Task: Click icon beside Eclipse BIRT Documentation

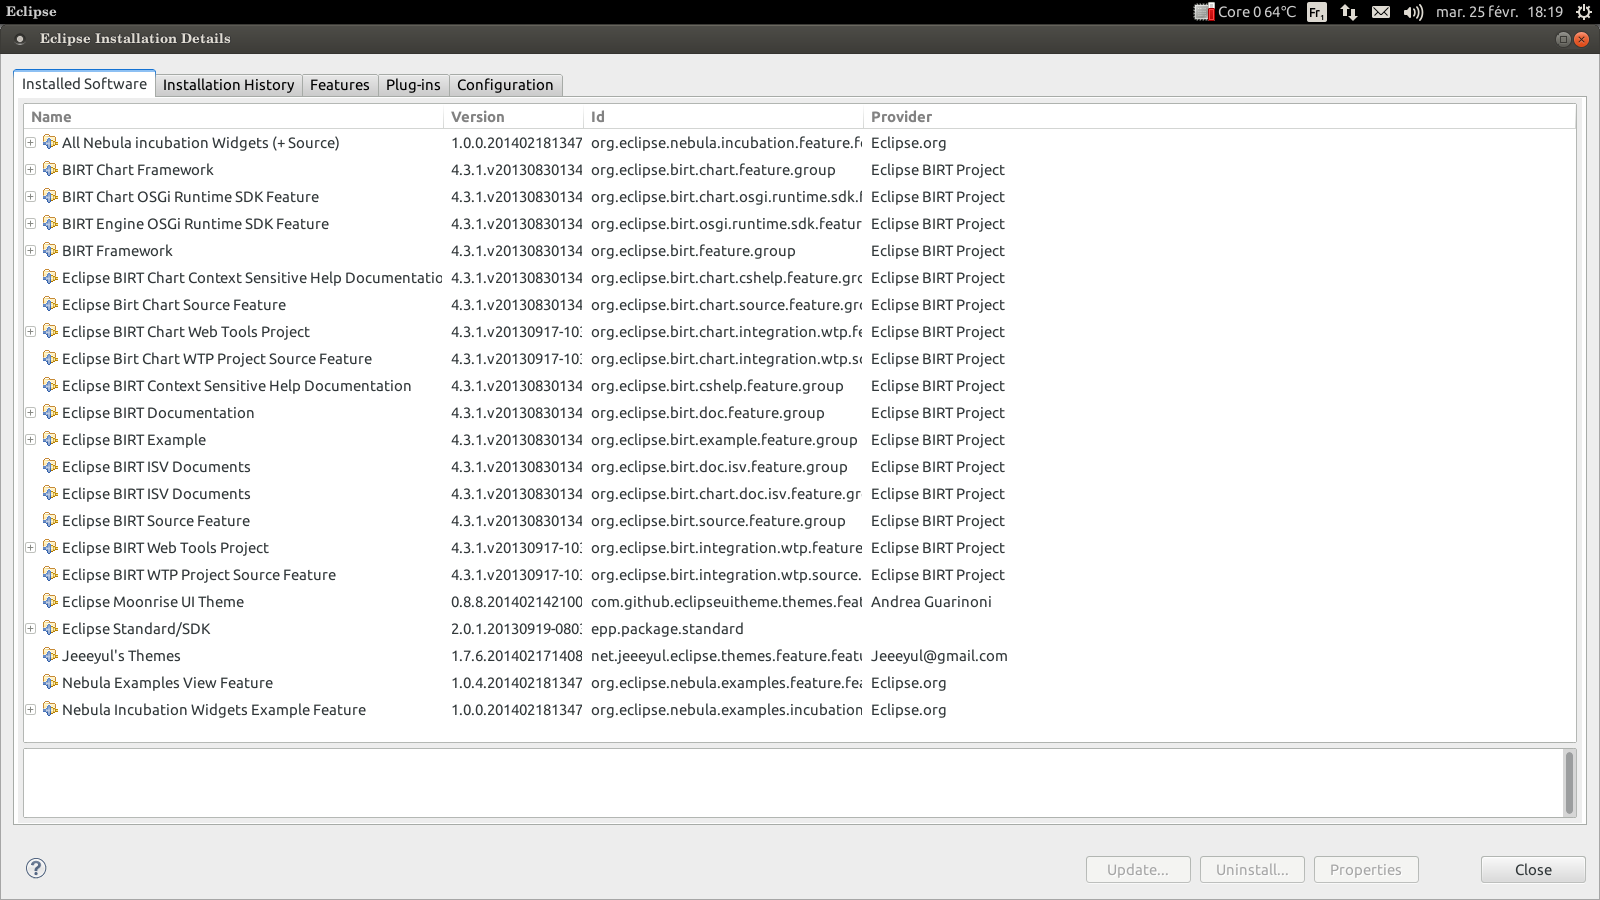Action: pos(50,413)
